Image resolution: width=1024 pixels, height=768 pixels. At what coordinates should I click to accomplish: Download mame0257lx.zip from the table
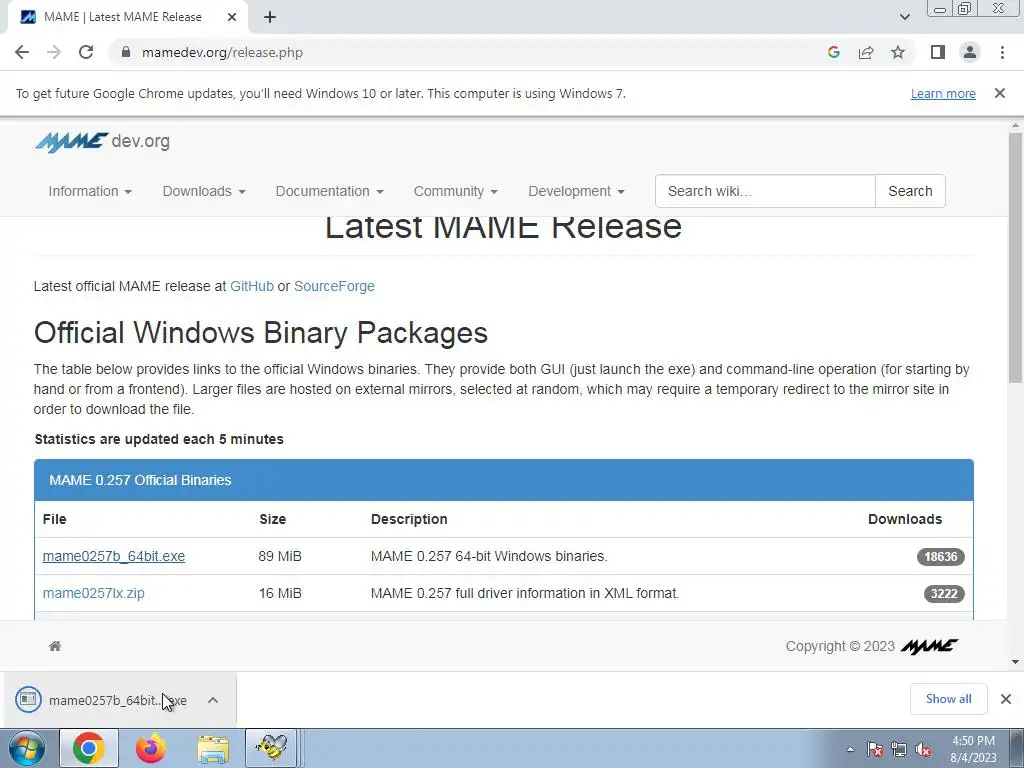coord(93,593)
